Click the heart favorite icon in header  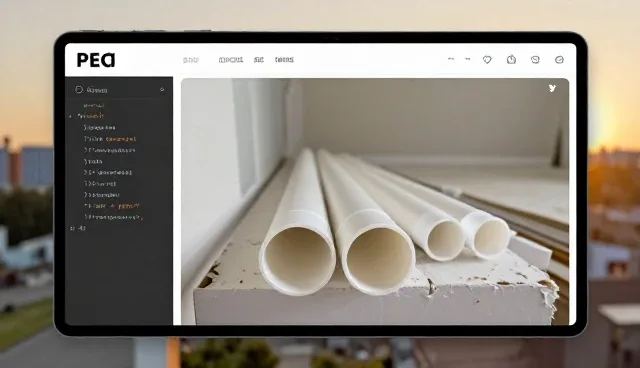[x=487, y=60]
